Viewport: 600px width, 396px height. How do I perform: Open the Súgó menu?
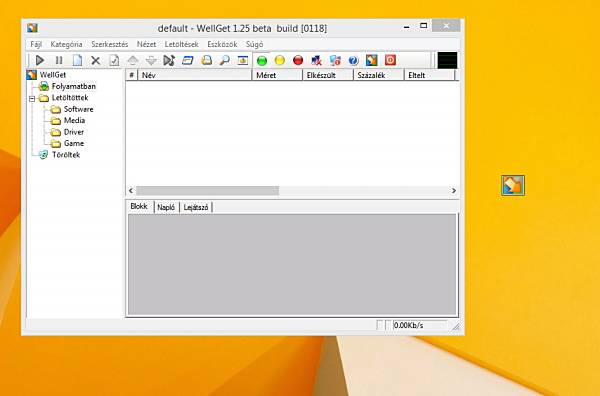(254, 44)
